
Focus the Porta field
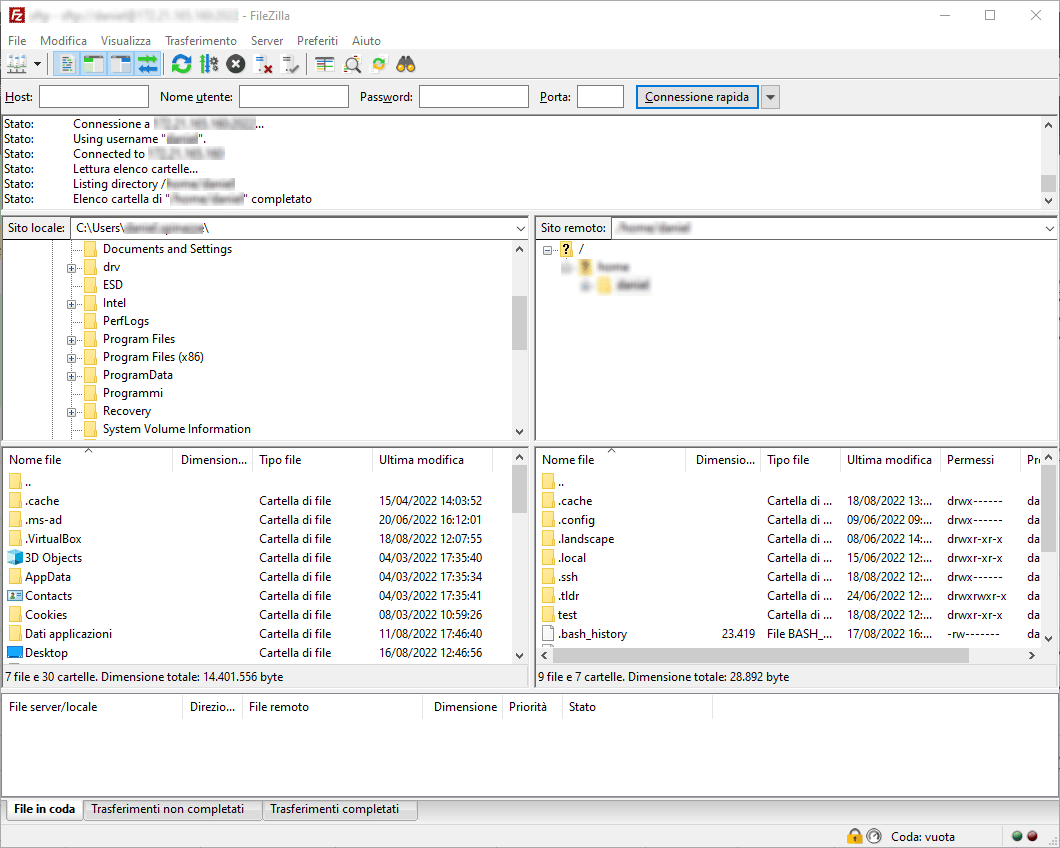pyautogui.click(x=600, y=97)
